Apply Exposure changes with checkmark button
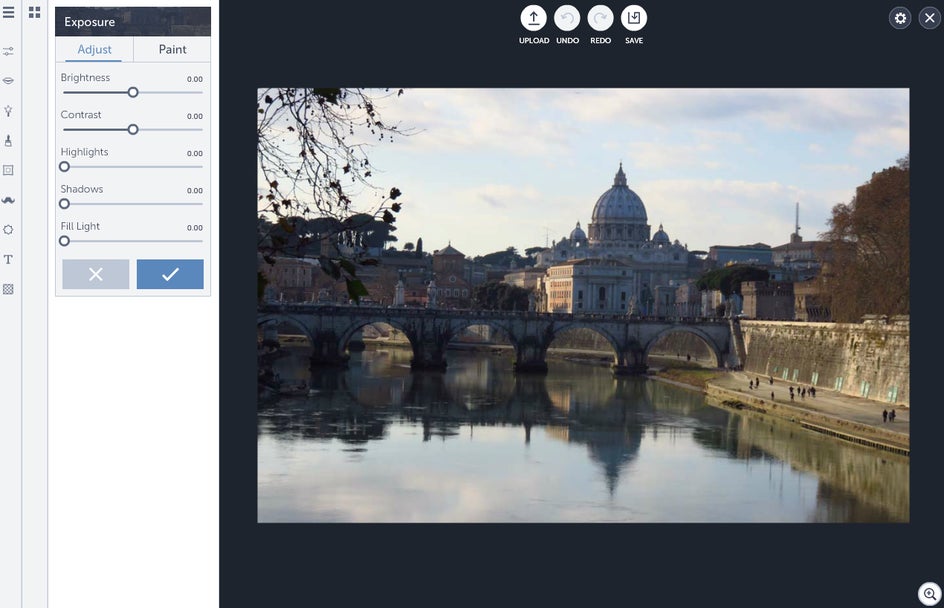Image resolution: width=944 pixels, height=608 pixels. point(170,275)
